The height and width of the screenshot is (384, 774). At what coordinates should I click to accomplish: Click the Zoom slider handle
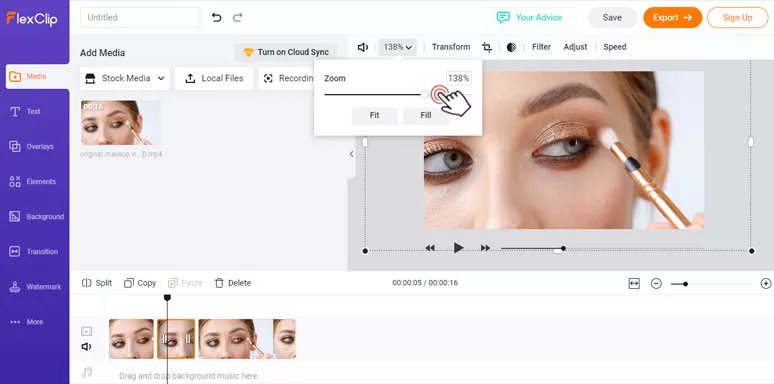tap(425, 94)
